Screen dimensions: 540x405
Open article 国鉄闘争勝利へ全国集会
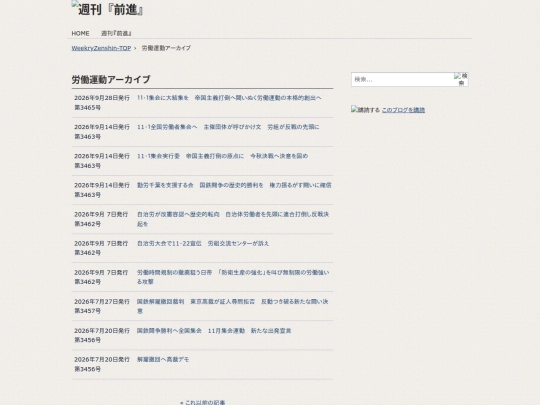214,331
